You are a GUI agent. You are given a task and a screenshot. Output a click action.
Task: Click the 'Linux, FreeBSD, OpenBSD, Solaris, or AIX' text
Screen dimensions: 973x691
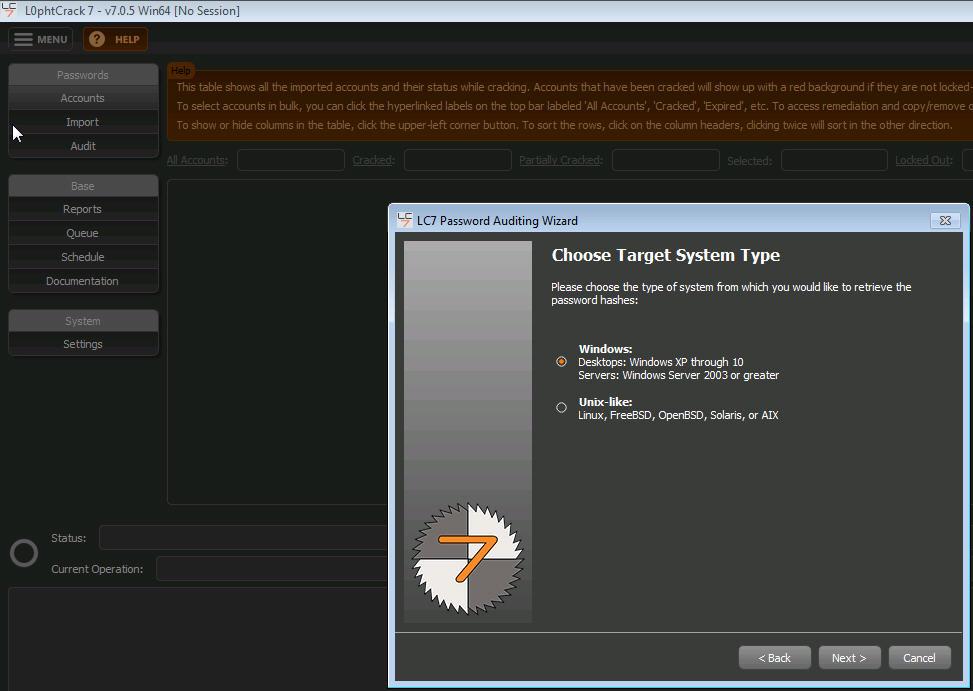tap(678, 416)
